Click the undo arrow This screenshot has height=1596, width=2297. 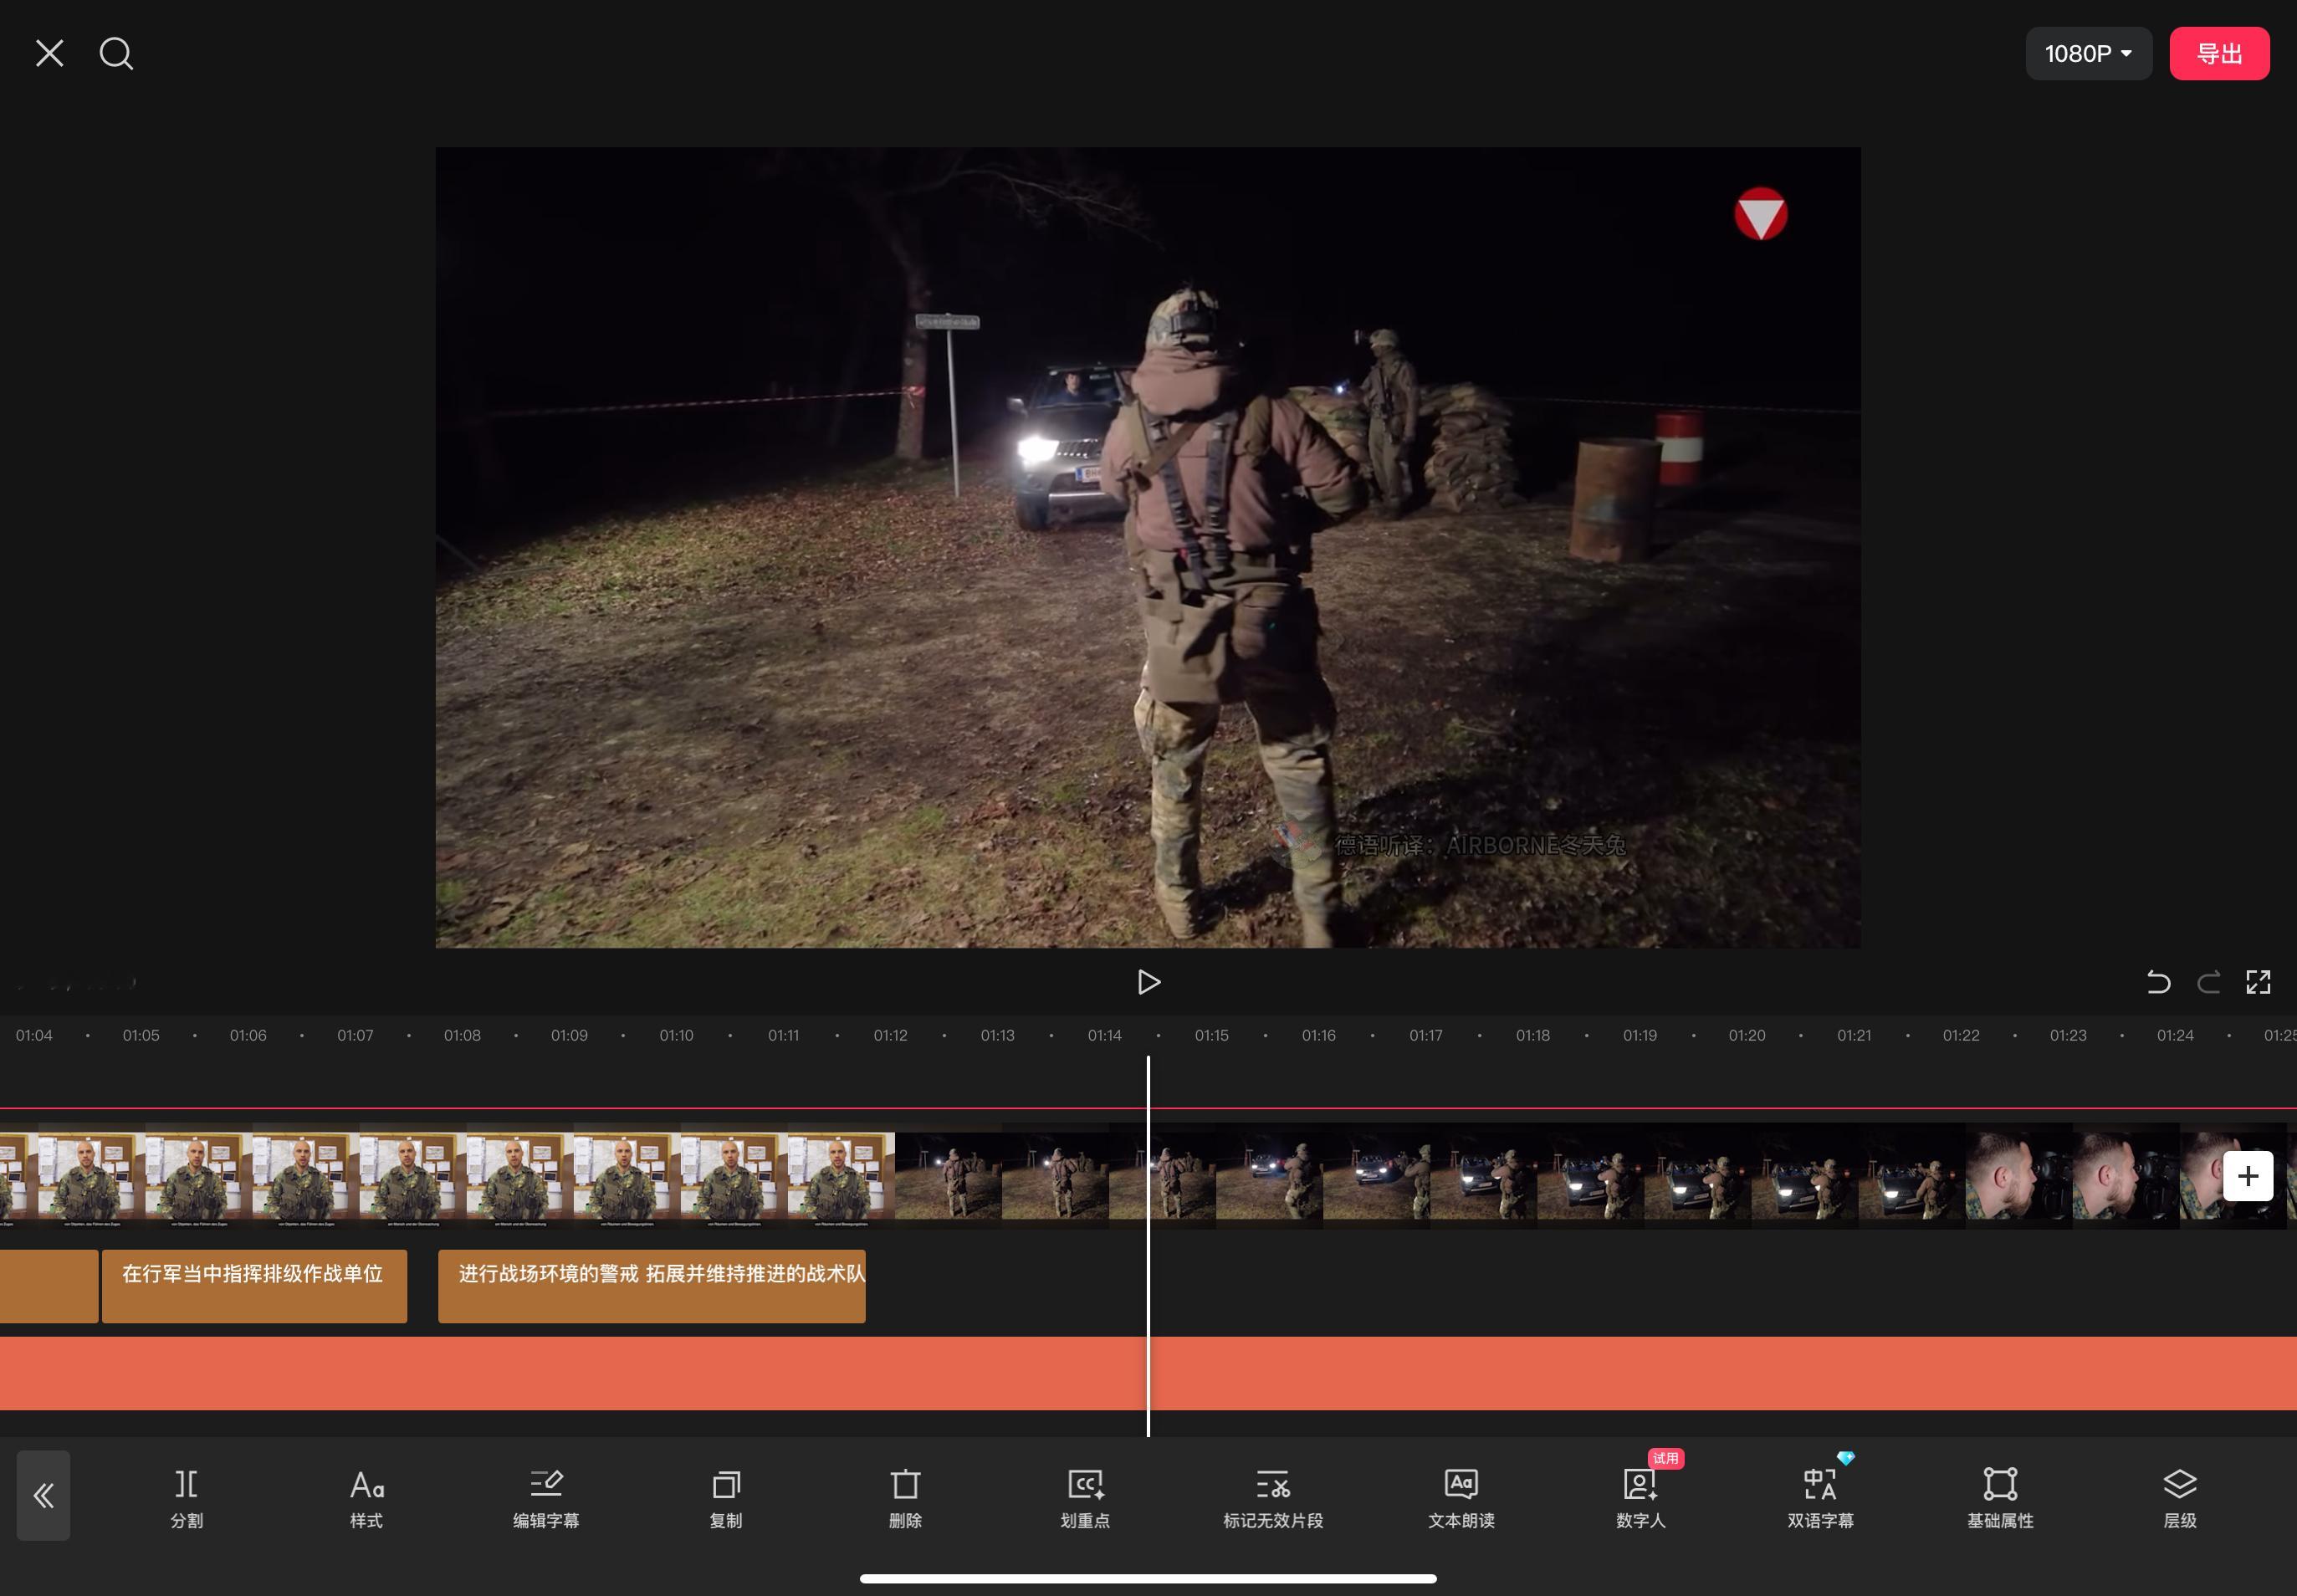(2158, 982)
